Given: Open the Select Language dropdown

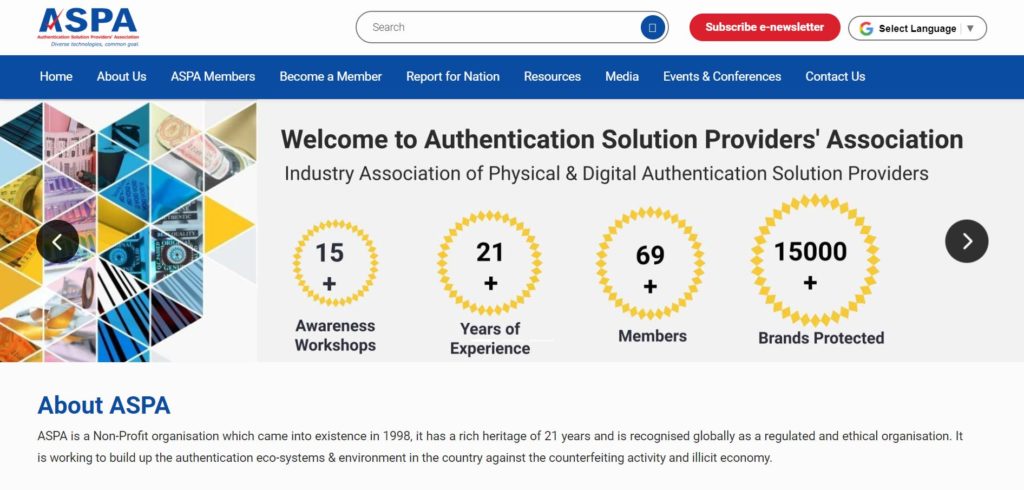Looking at the screenshot, I should pyautogui.click(x=918, y=28).
